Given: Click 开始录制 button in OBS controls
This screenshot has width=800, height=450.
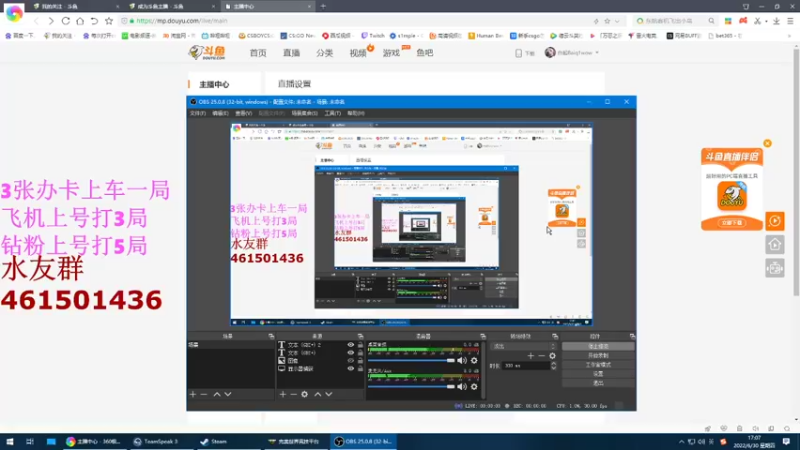Looking at the screenshot, I should (x=598, y=356).
